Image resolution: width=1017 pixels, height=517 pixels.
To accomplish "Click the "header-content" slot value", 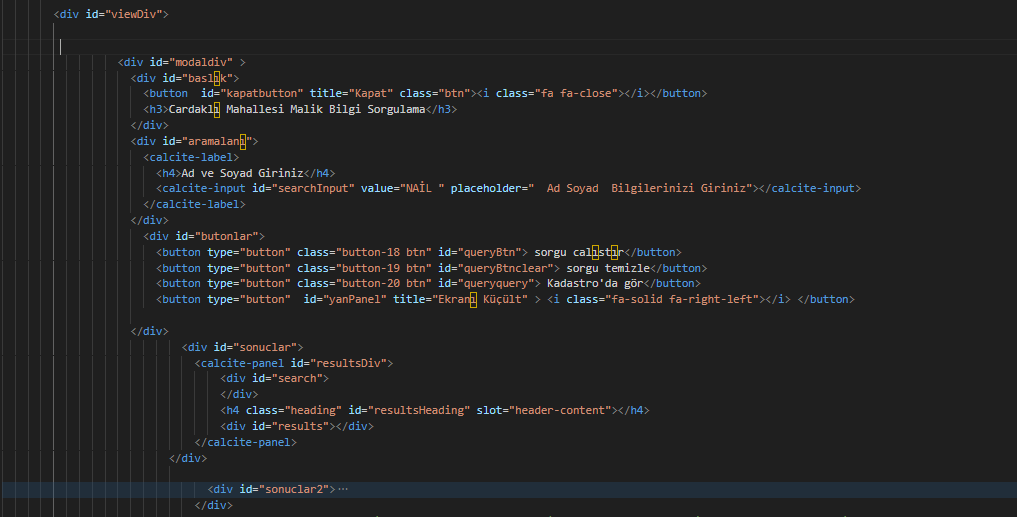I will point(560,410).
